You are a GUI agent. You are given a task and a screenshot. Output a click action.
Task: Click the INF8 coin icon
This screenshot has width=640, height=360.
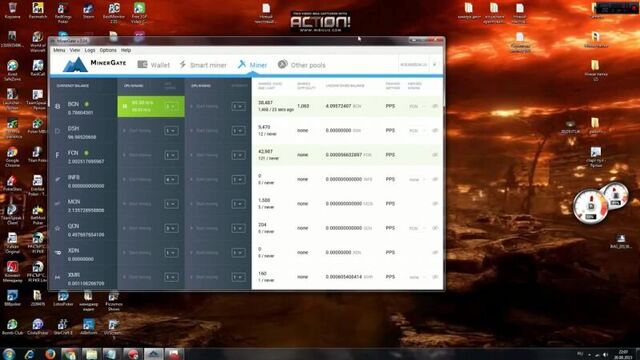pos(58,179)
